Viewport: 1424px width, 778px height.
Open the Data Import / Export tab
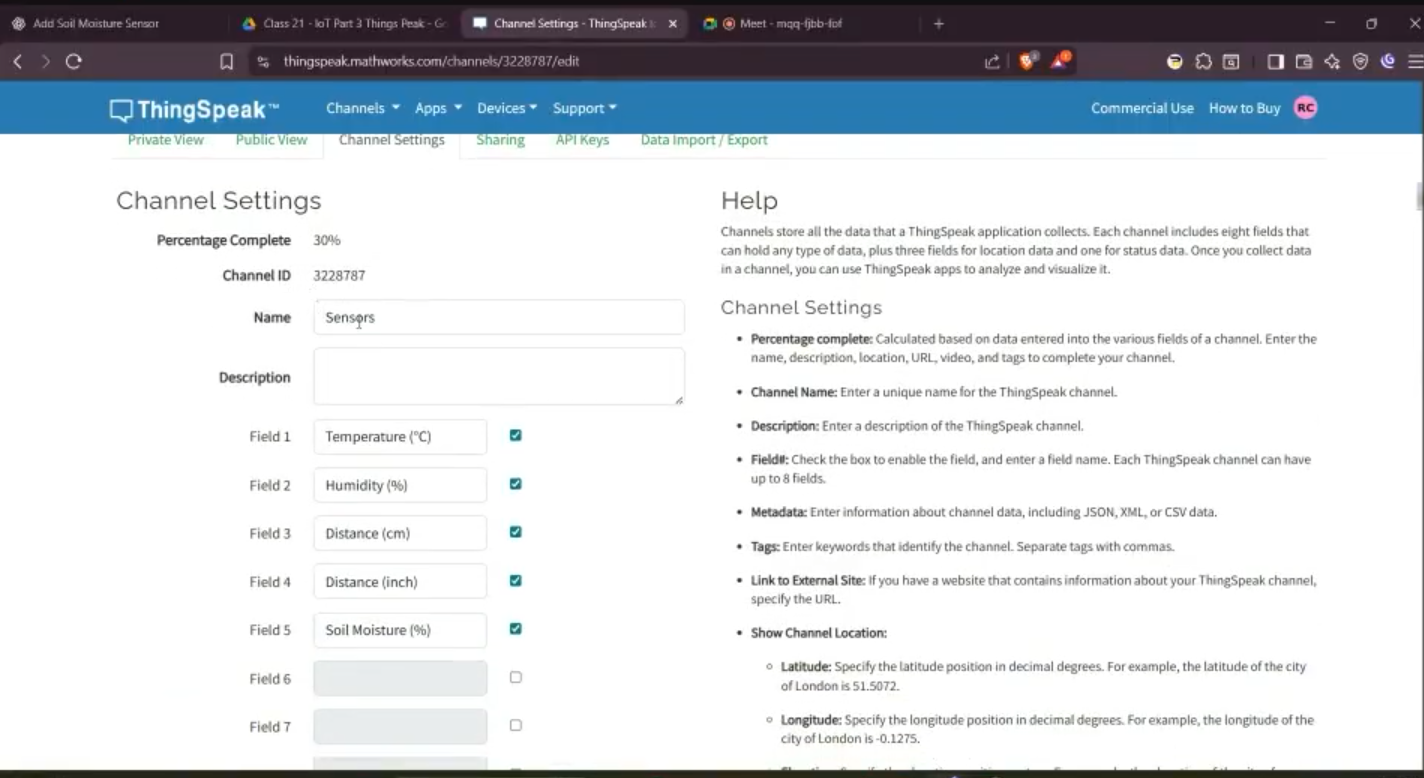(x=704, y=140)
